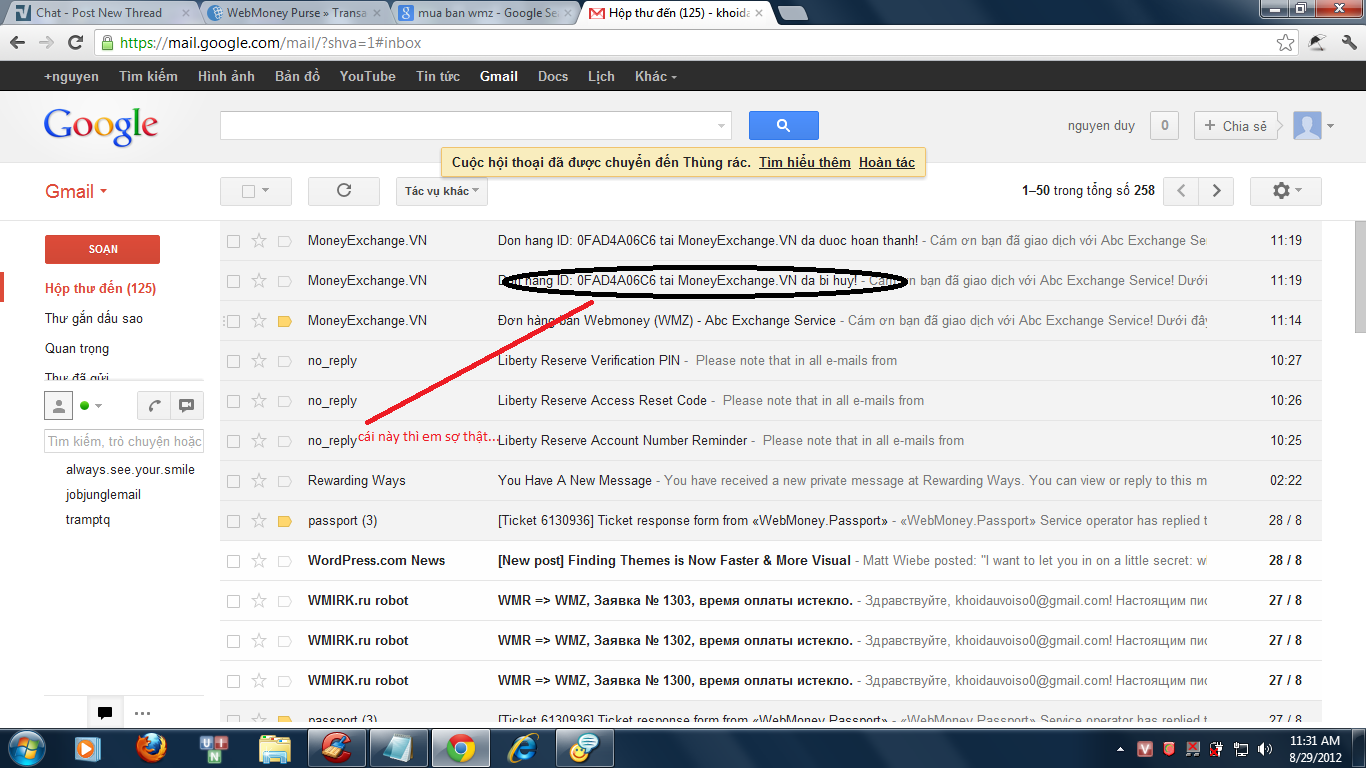Open the account profile picture menu
This screenshot has width=1366, height=768.
1314,126
